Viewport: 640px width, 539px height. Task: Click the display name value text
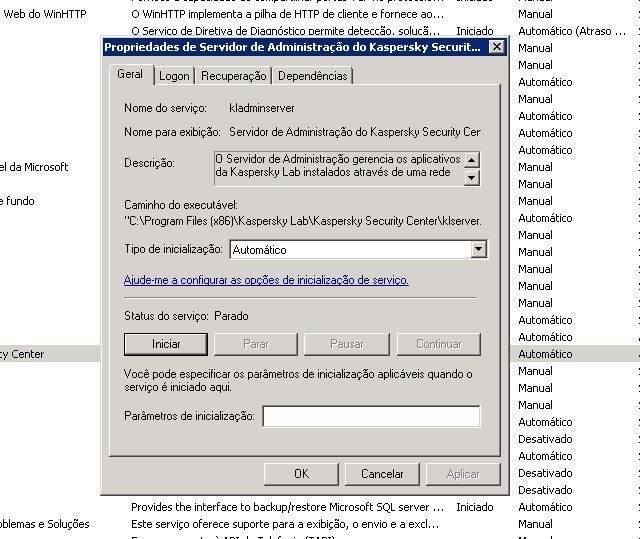355,132
